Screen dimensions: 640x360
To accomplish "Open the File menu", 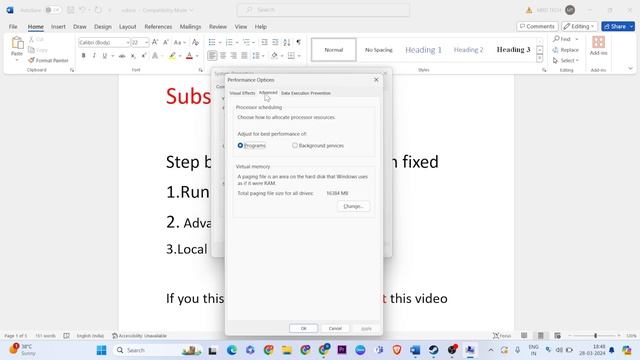I will click(x=13, y=27).
